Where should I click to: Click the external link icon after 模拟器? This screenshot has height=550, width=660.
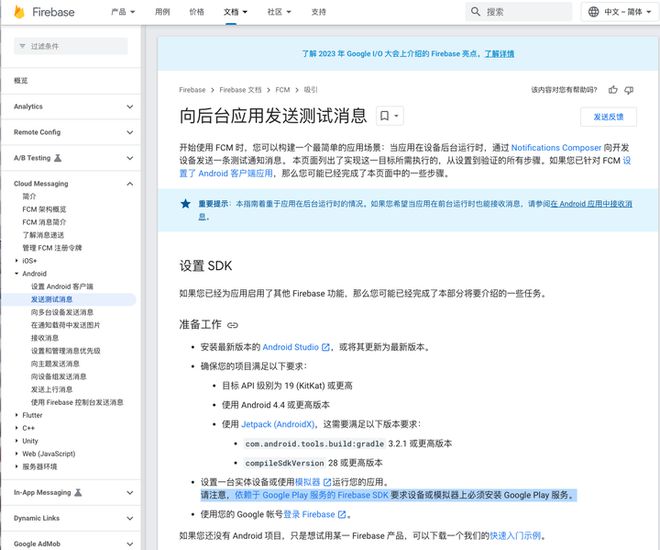tap(327, 482)
